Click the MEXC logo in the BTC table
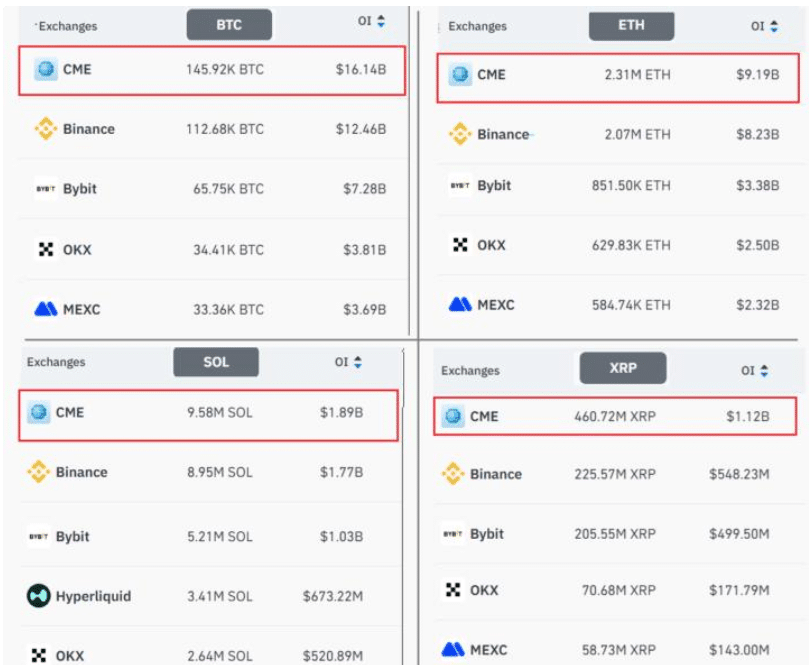Viewport: 809px width, 665px height. (46, 309)
